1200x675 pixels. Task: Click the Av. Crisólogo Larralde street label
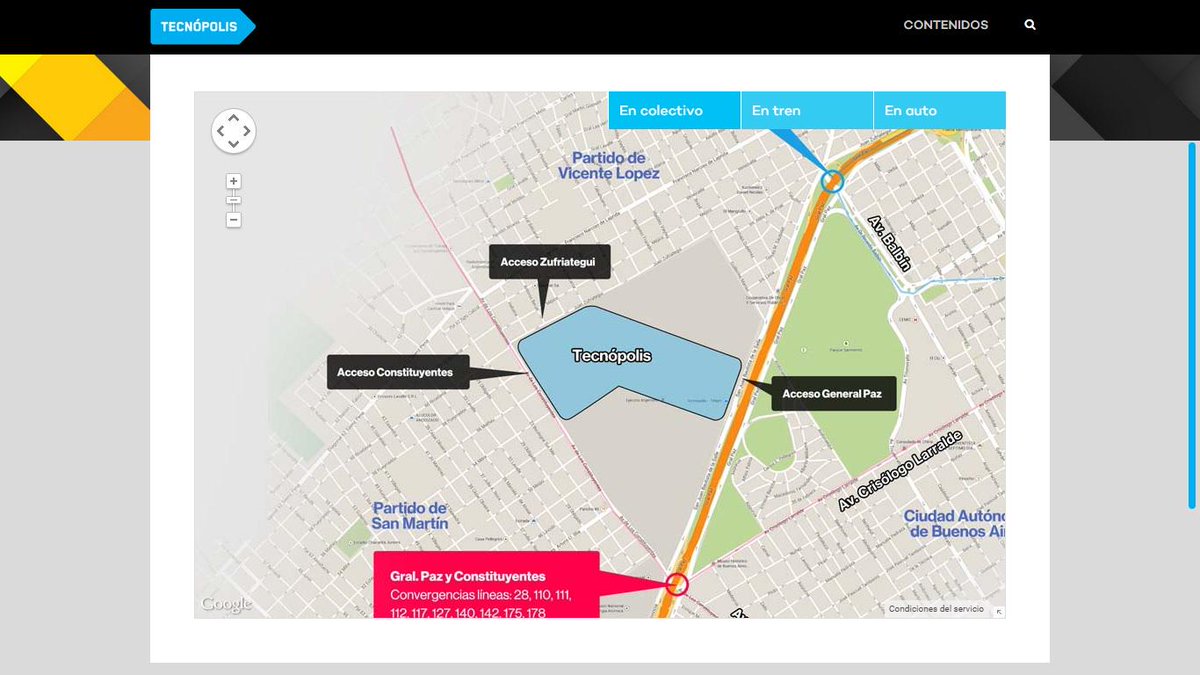(900, 472)
